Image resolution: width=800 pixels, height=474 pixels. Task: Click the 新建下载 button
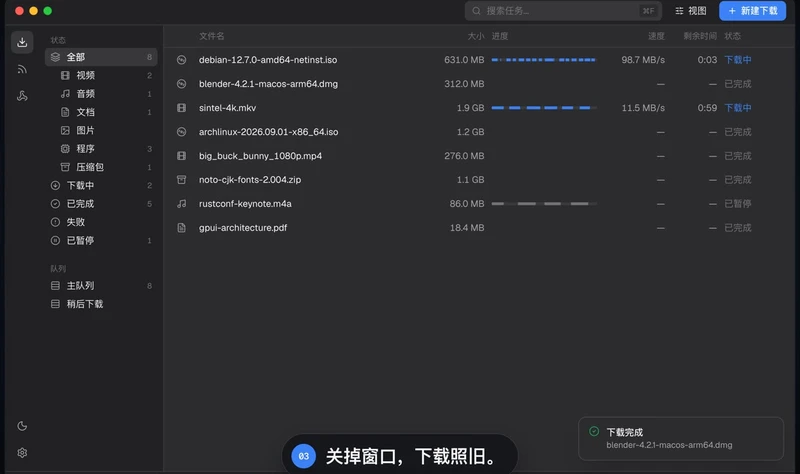[x=753, y=11]
